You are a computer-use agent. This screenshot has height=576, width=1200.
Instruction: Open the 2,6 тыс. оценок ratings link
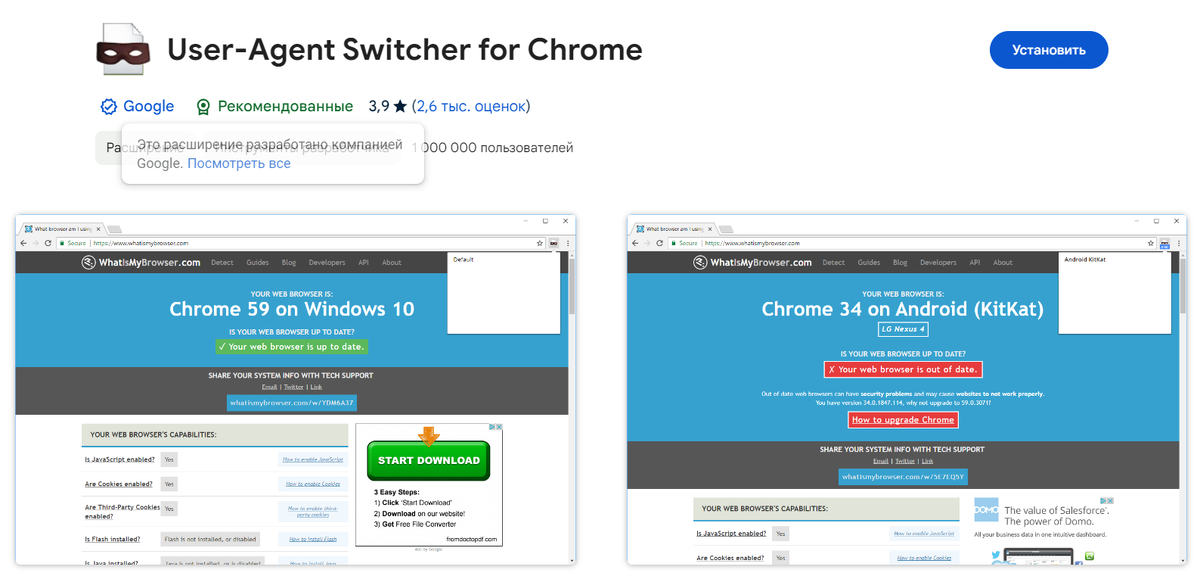coord(472,106)
